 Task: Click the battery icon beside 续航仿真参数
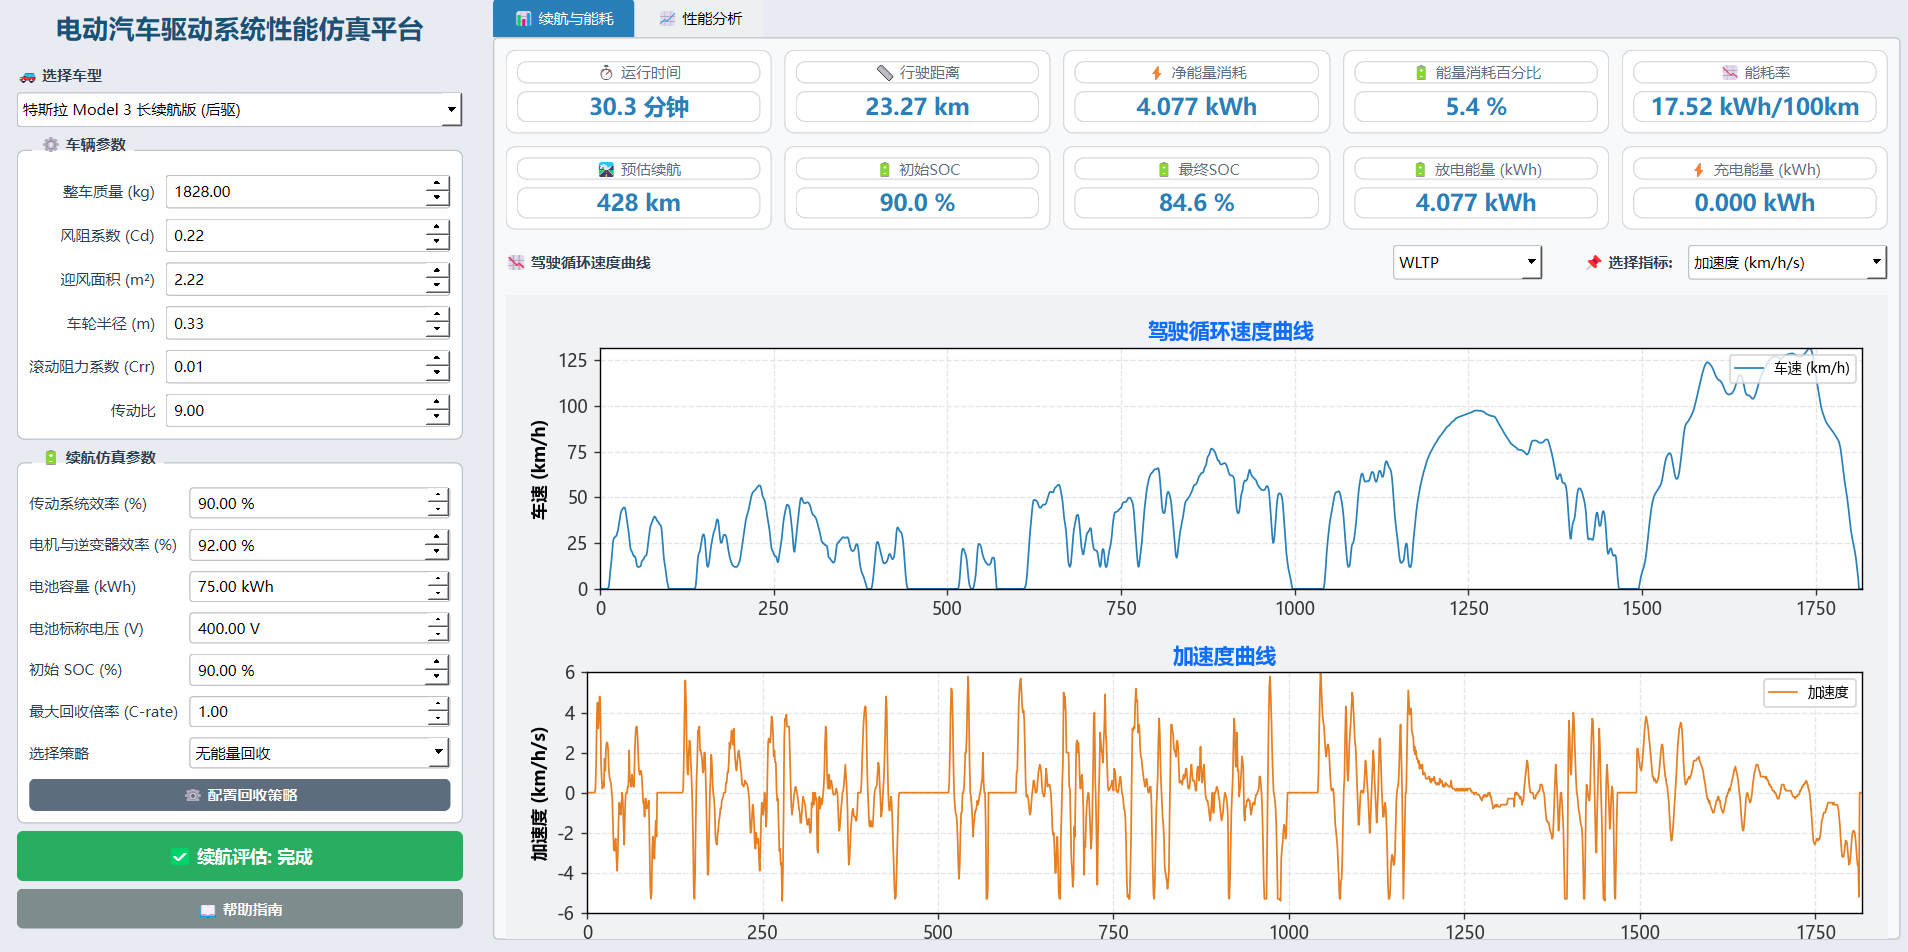pyautogui.click(x=51, y=458)
